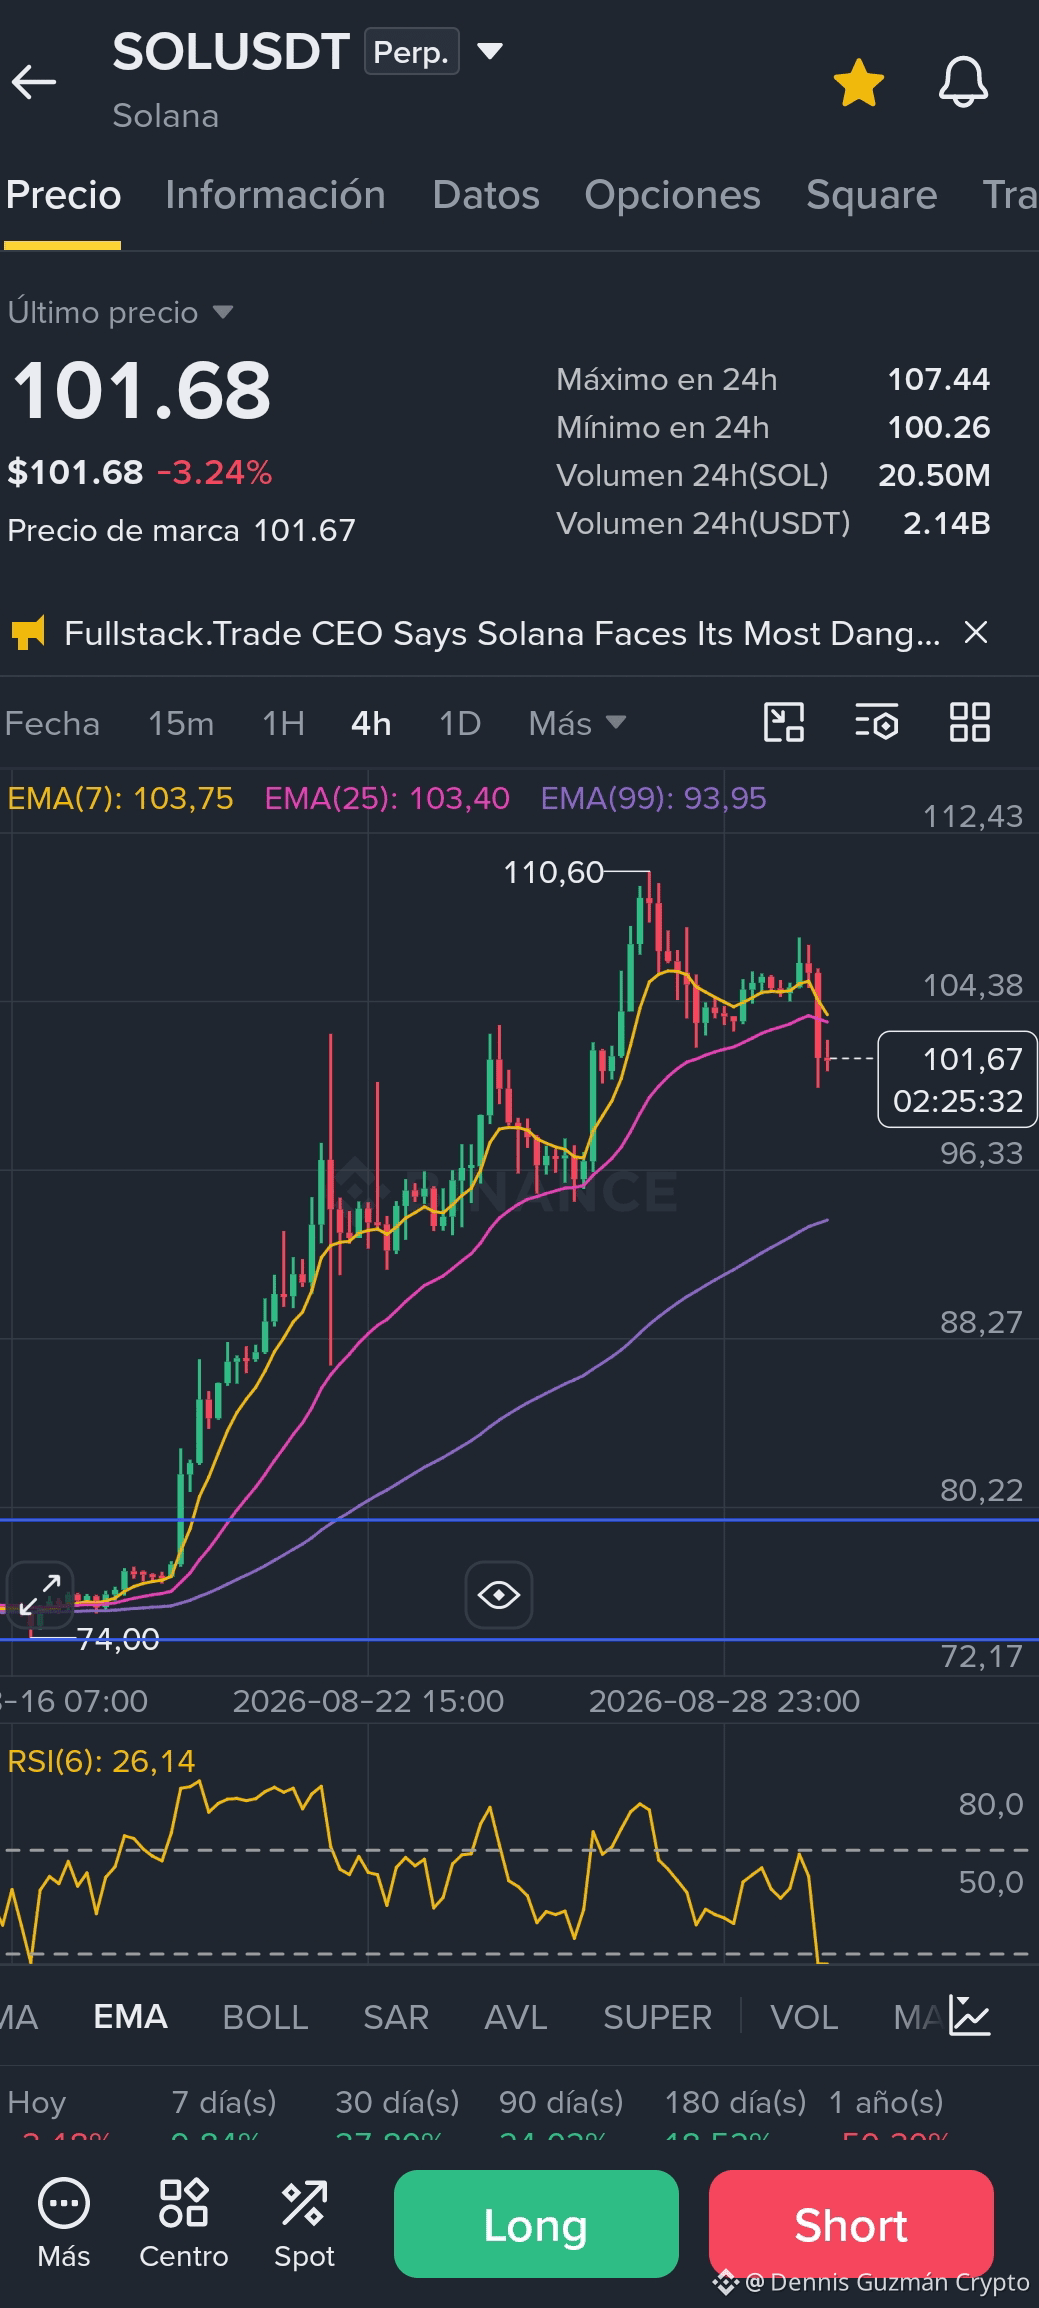The image size is (1039, 2308).
Task: Open the Centro shortcut
Action: [184, 2222]
